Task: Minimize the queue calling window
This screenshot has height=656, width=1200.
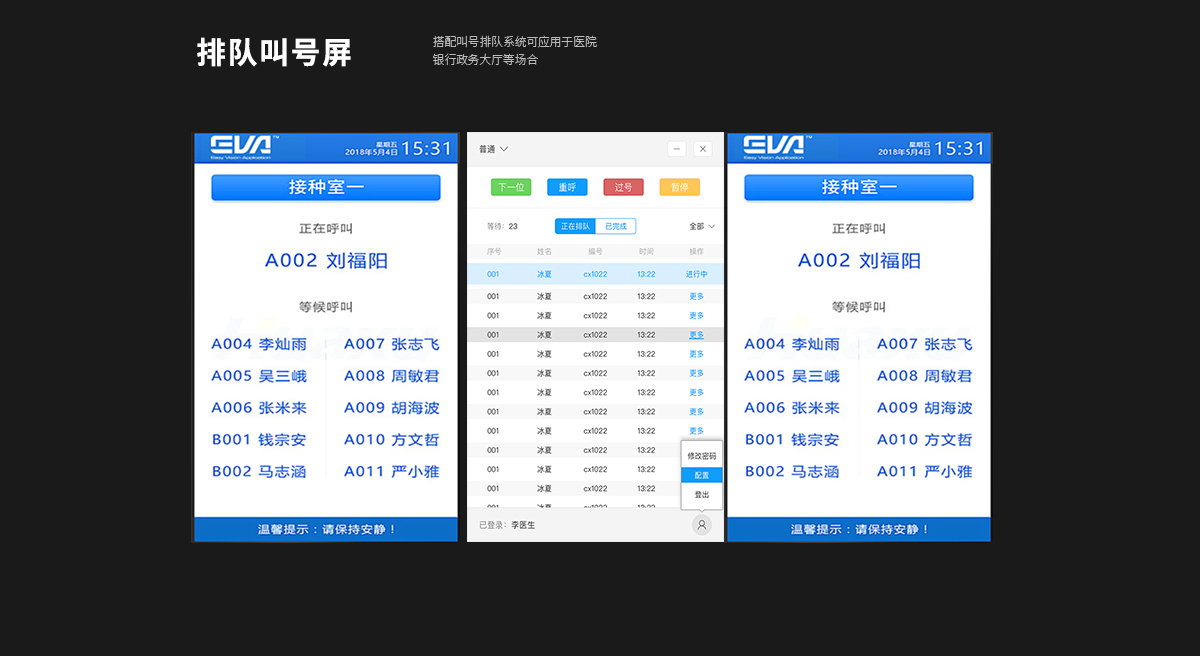Action: (677, 149)
